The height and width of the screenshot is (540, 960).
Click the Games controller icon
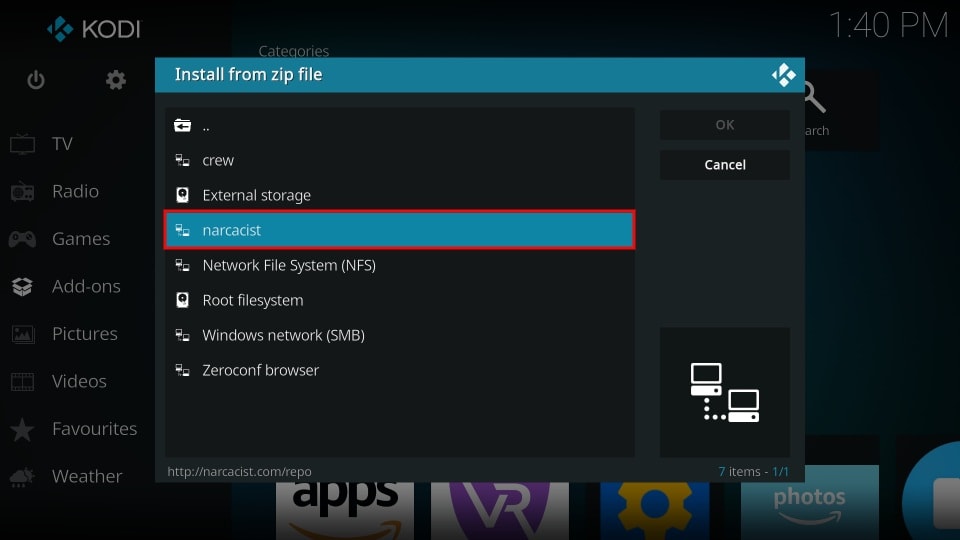pyautogui.click(x=22, y=239)
